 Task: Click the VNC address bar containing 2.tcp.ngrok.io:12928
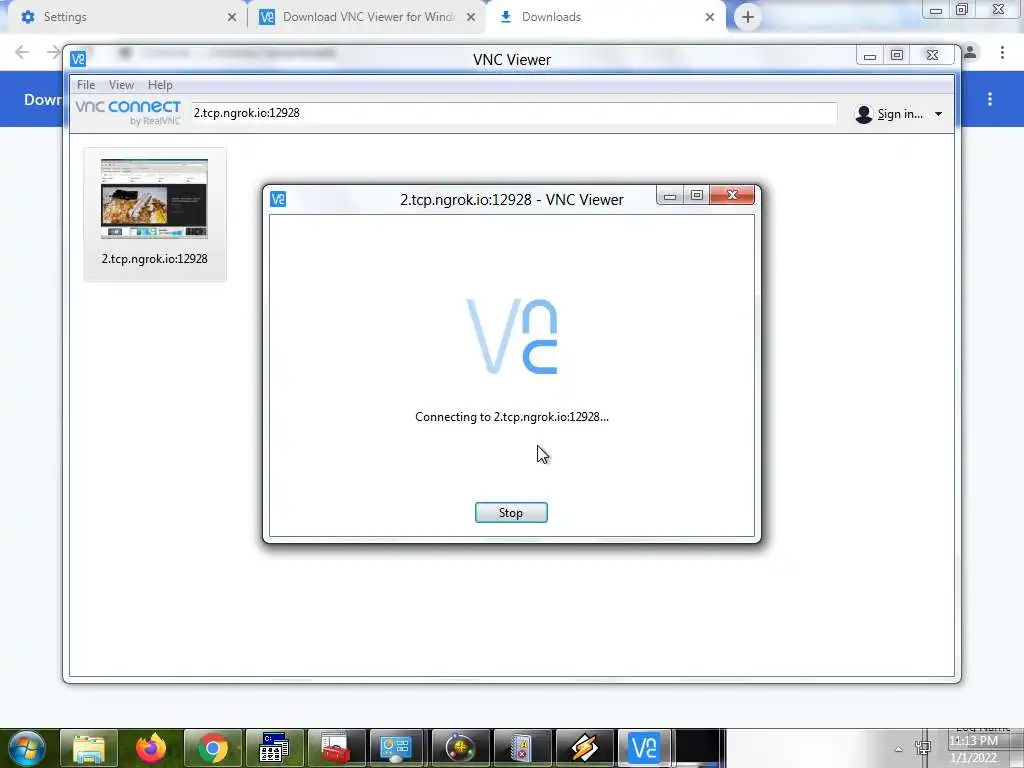513,113
